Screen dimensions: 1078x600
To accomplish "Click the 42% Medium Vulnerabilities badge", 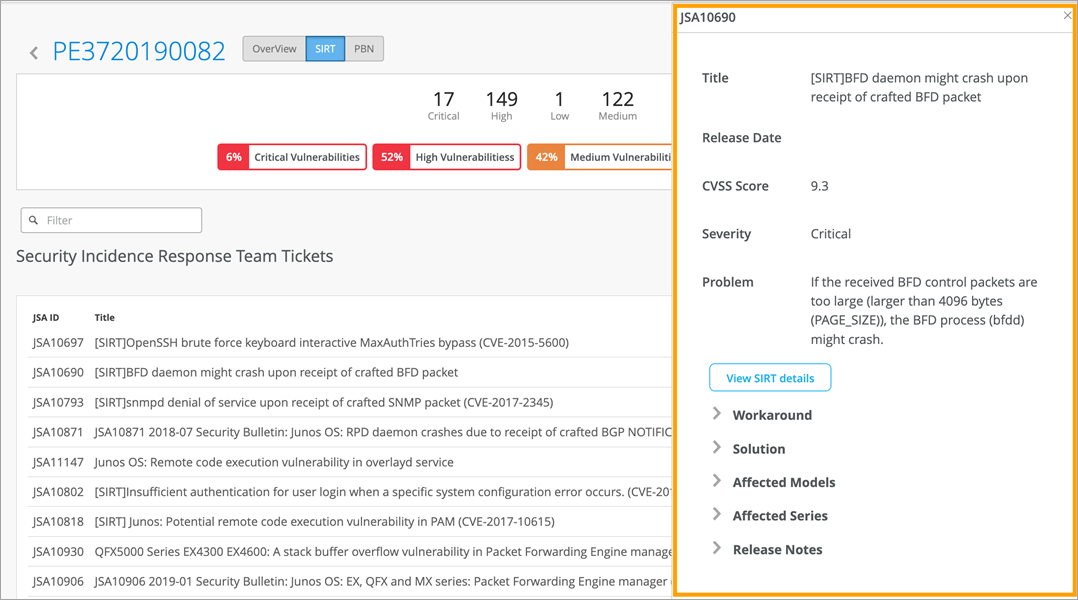I will [x=598, y=157].
